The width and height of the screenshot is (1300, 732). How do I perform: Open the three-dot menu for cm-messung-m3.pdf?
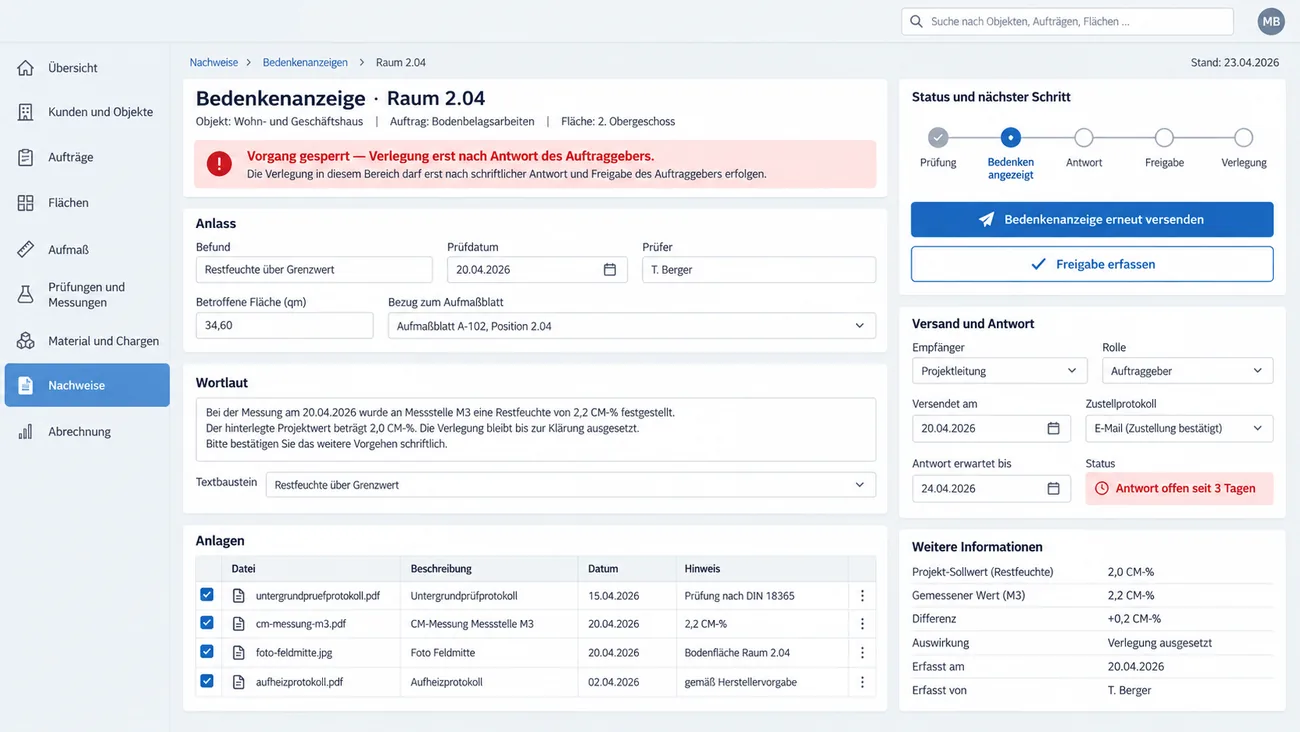tap(862, 623)
